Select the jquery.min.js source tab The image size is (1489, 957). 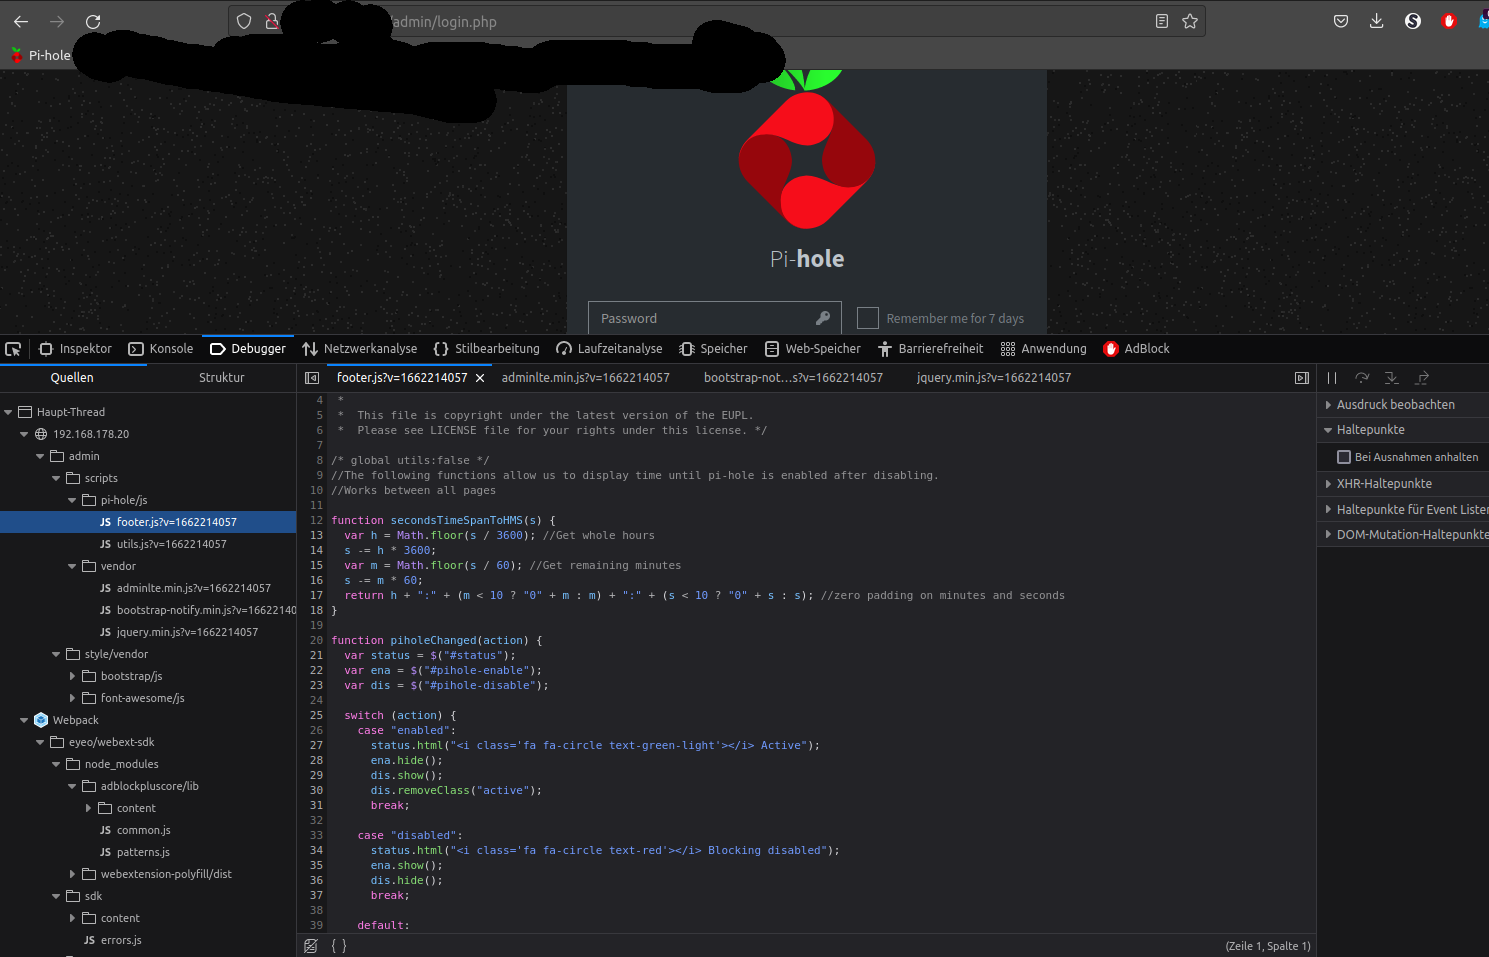tap(993, 377)
